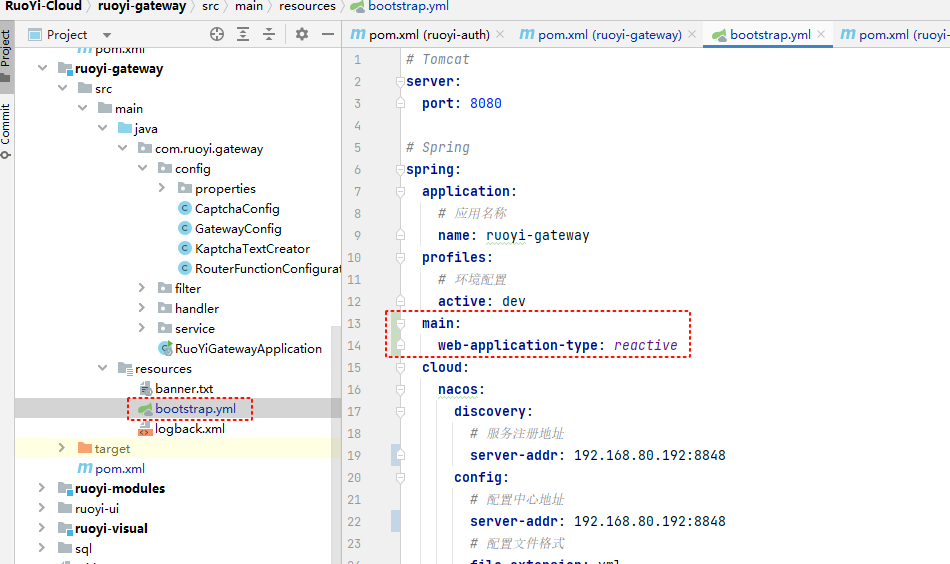Open Project panel settings gear
Viewport: 950px width, 564px height.
tap(302, 34)
